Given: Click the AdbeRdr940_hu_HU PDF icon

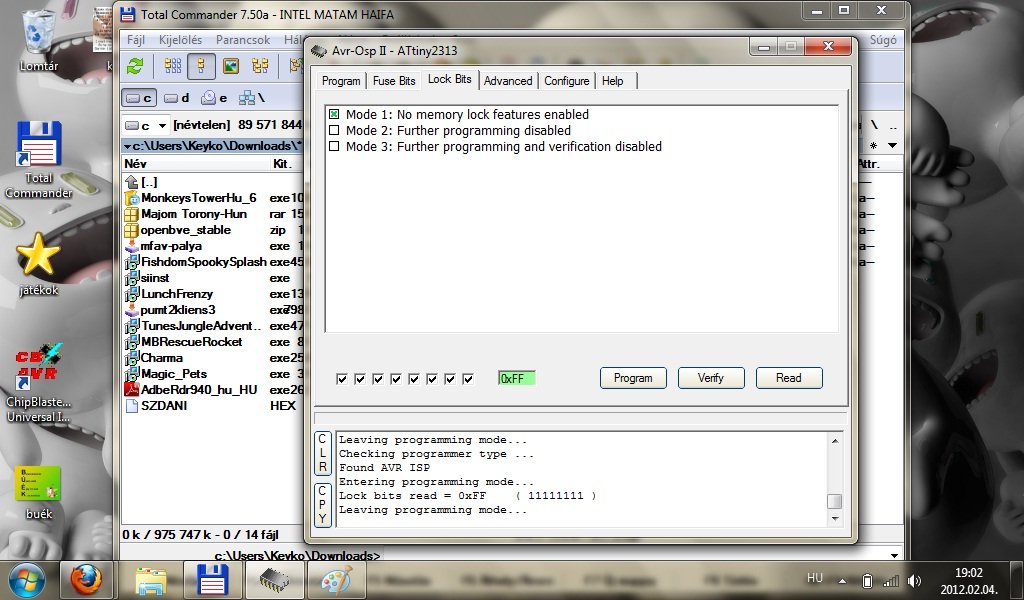Looking at the screenshot, I should click(x=131, y=390).
